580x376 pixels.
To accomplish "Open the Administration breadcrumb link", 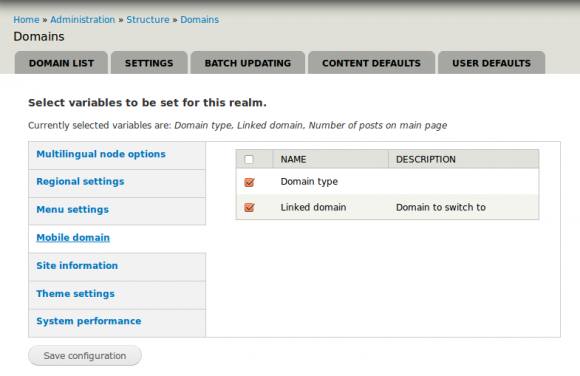I will (82, 20).
